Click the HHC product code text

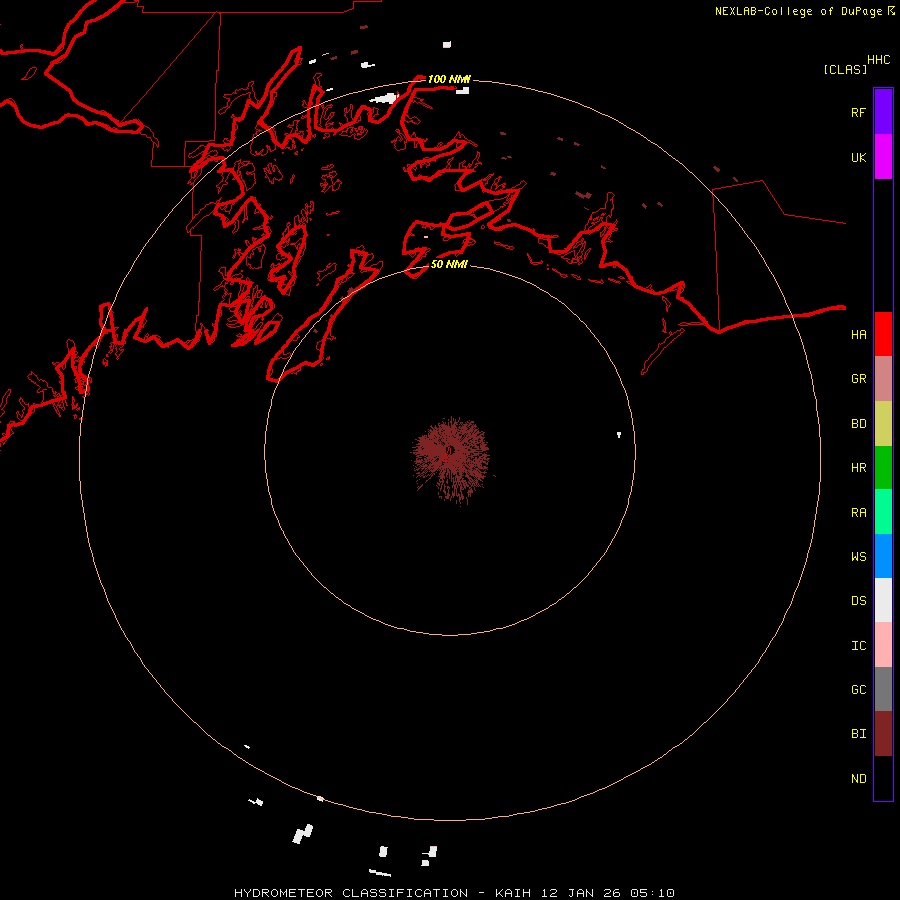878,60
